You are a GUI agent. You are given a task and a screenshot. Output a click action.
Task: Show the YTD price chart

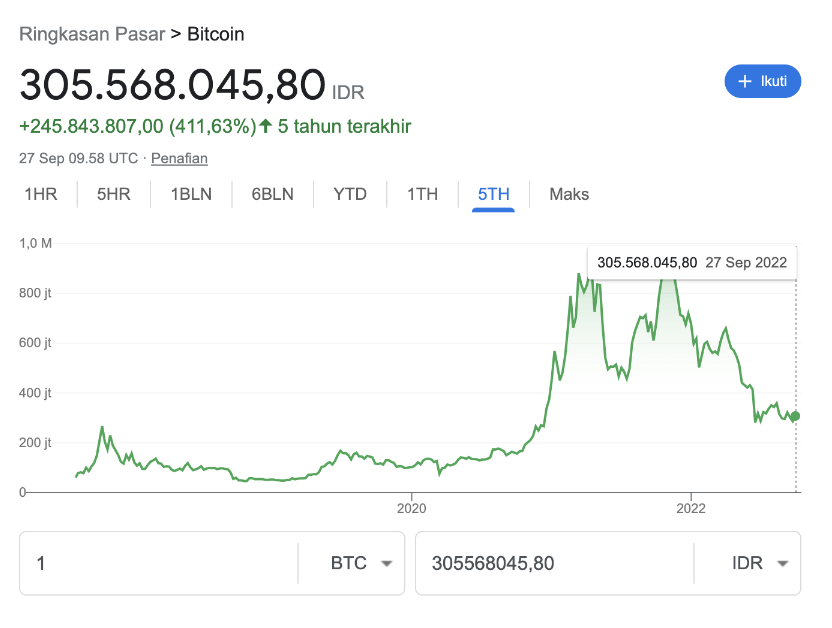pos(350,194)
